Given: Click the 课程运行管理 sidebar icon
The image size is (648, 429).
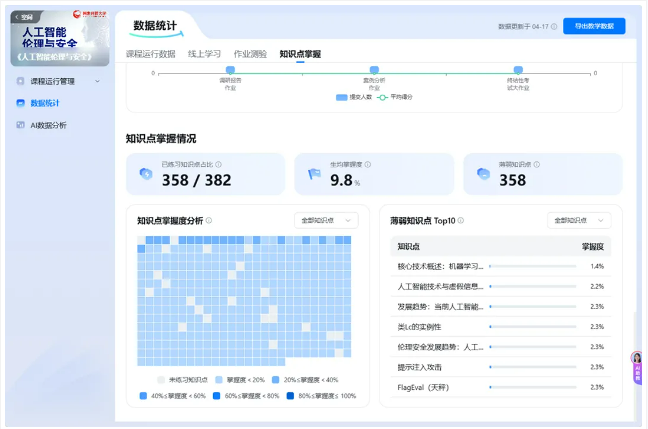Looking at the screenshot, I should [x=20, y=81].
